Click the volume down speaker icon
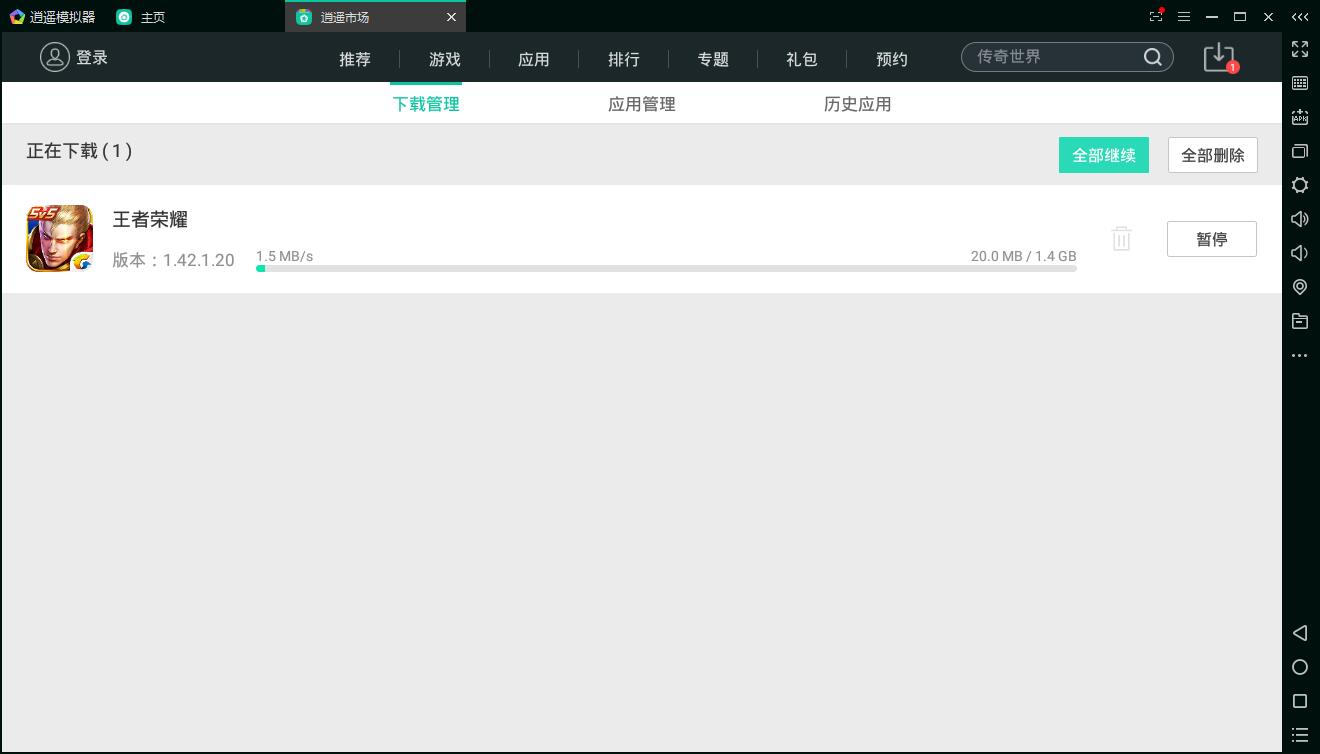This screenshot has height=754, width=1320. [x=1300, y=253]
